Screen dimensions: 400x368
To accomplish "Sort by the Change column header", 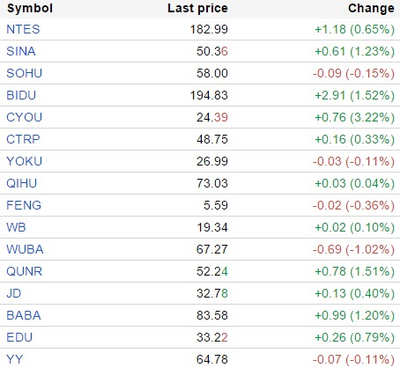I will (371, 8).
